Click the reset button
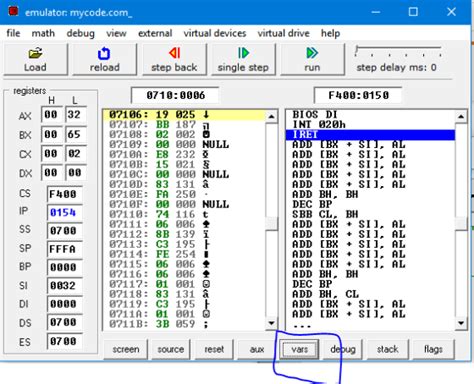The width and height of the screenshot is (474, 384). coord(214,349)
